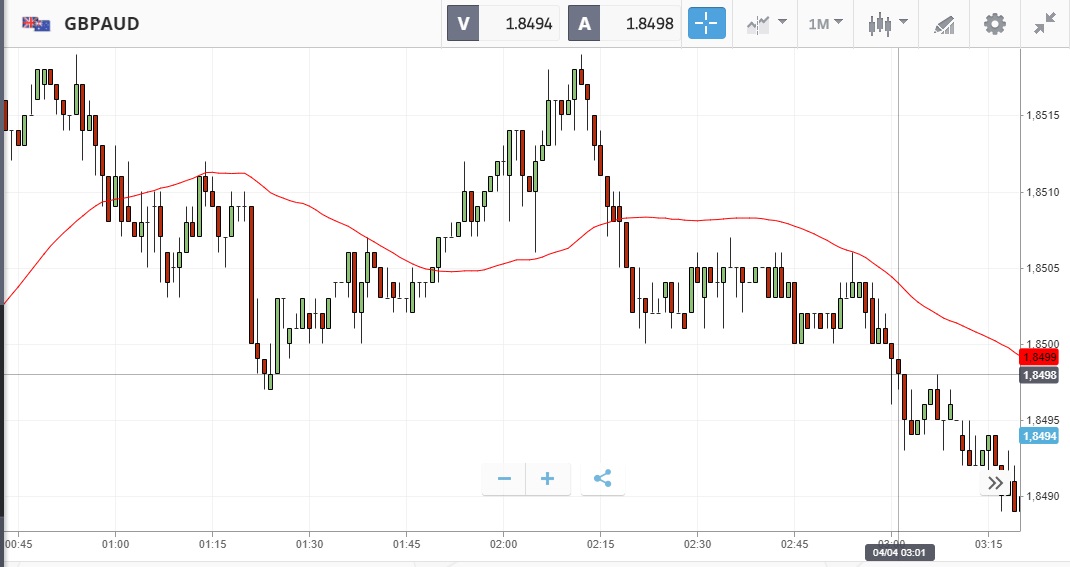This screenshot has height=567, width=1070.
Task: Click the collapse chart arrows icon
Action: coord(1045,24)
